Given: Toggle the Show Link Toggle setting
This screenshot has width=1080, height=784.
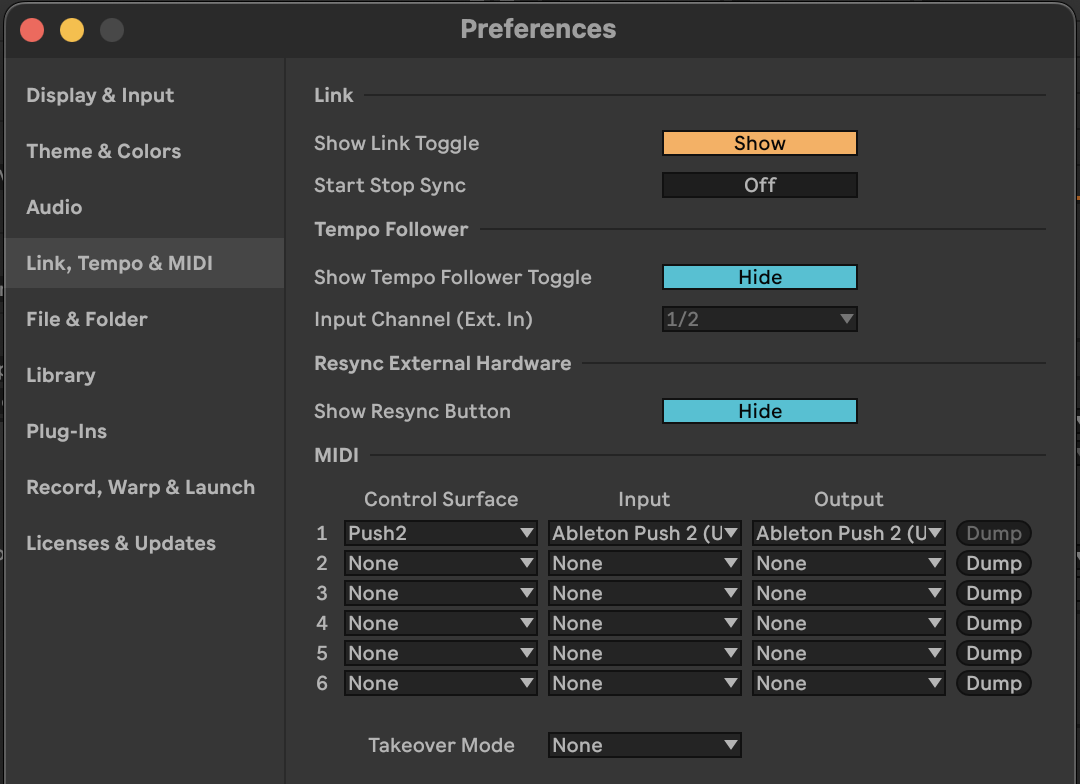Looking at the screenshot, I should [x=759, y=143].
